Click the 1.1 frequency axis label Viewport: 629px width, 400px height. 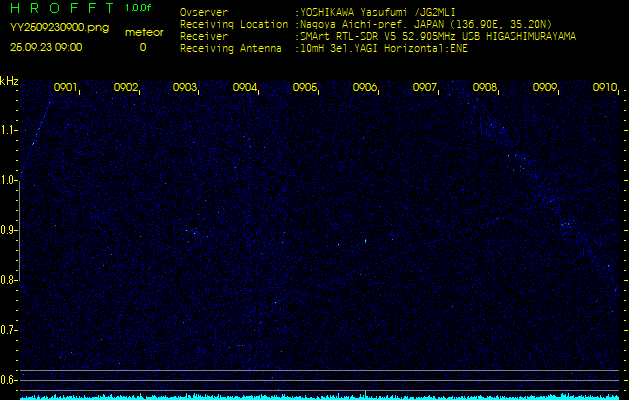coord(8,130)
